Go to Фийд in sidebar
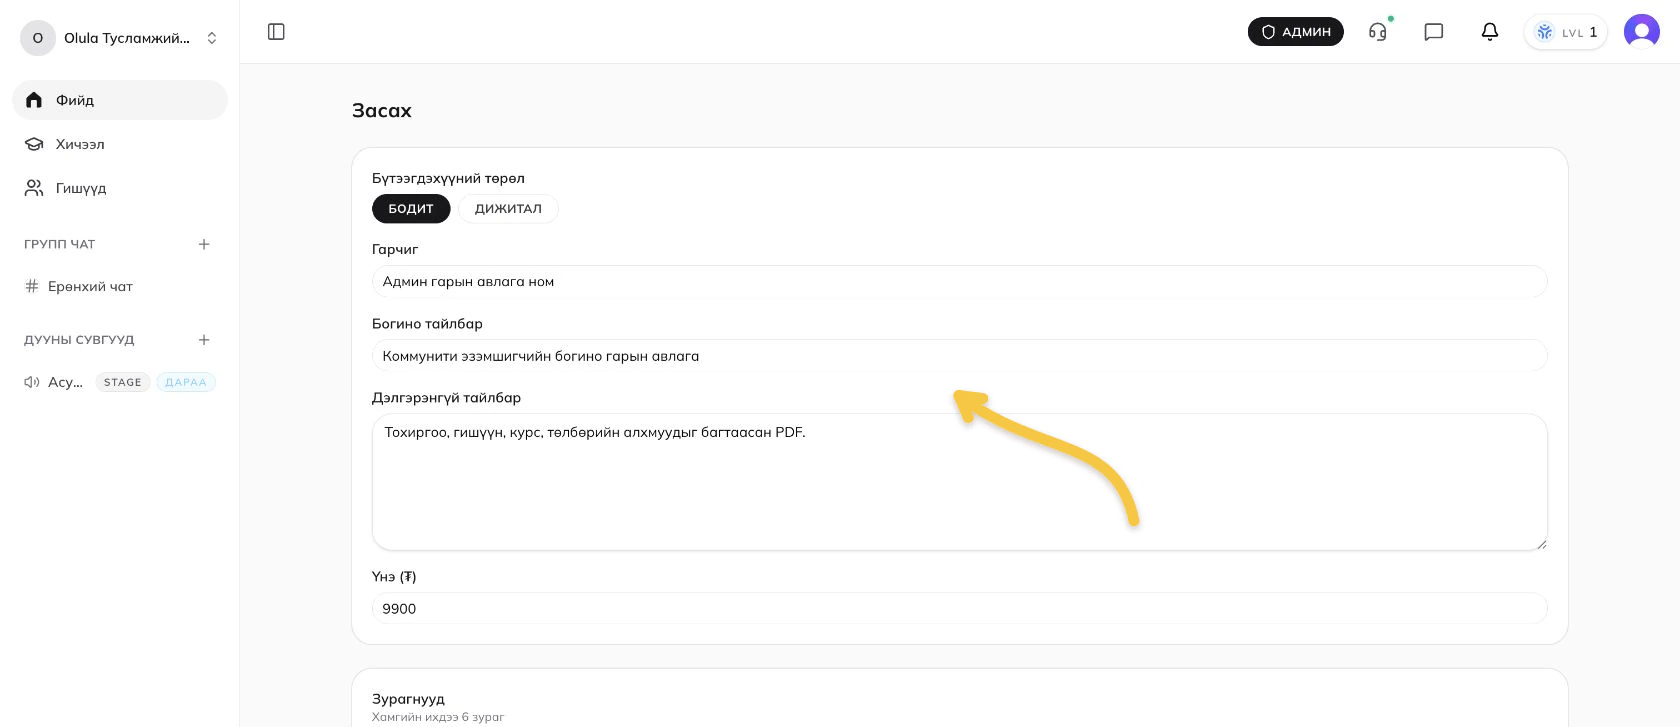This screenshot has height=727, width=1680. pyautogui.click(x=120, y=100)
